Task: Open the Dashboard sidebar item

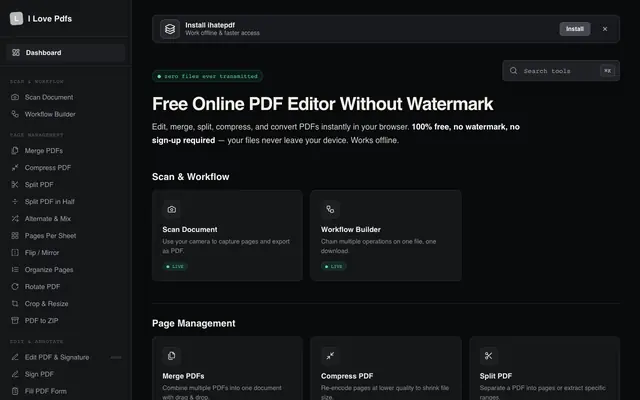Action: [65, 53]
